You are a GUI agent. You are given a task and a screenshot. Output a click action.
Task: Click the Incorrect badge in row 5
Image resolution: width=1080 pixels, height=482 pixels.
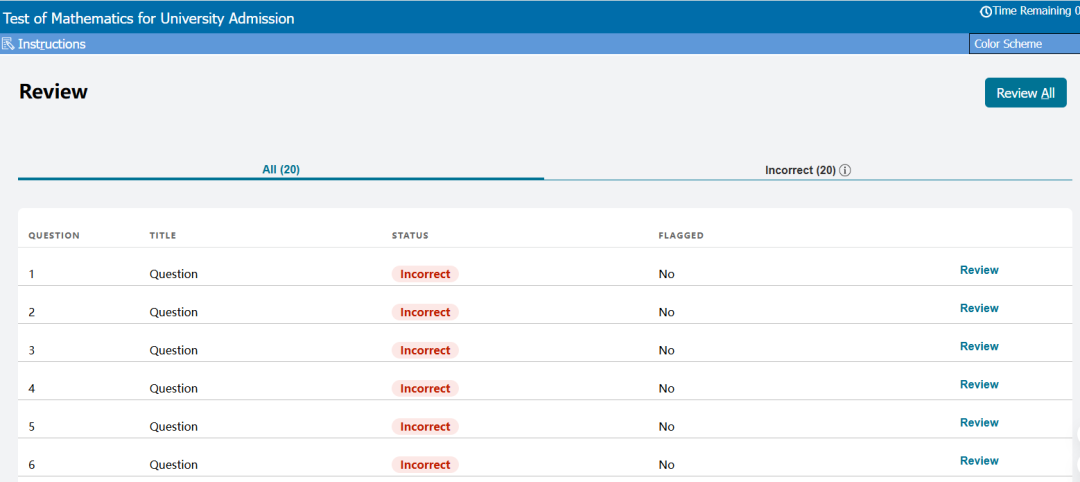(425, 427)
